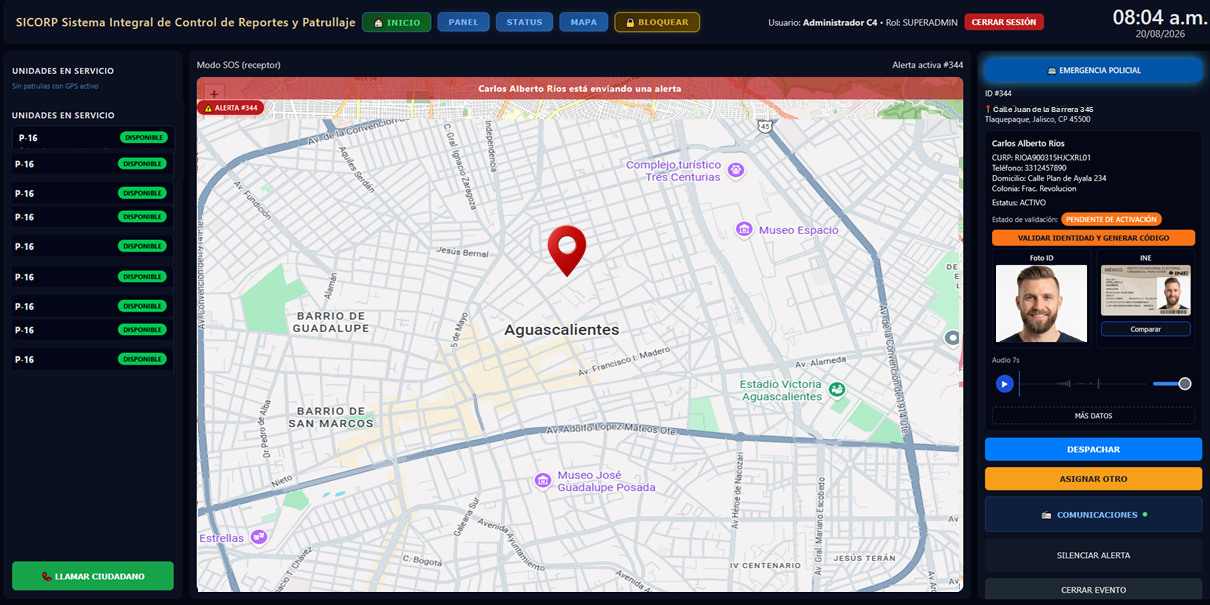Open COMUNICACIONES panel
Screen dimensions: 1210x605
point(1093,515)
